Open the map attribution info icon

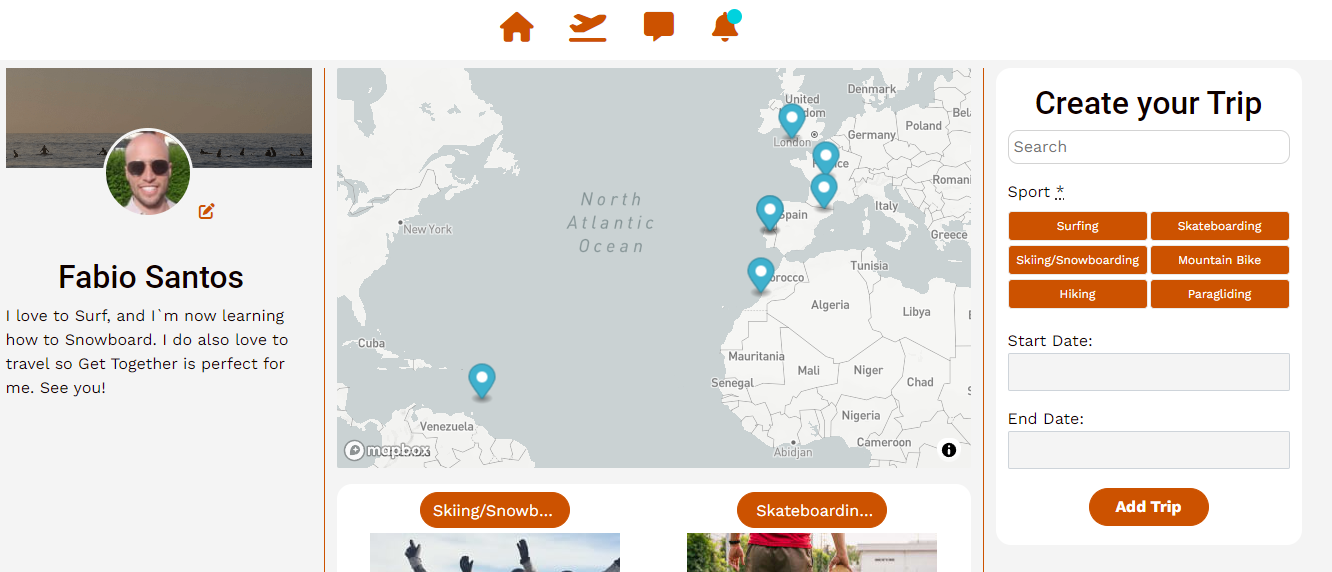click(x=949, y=450)
